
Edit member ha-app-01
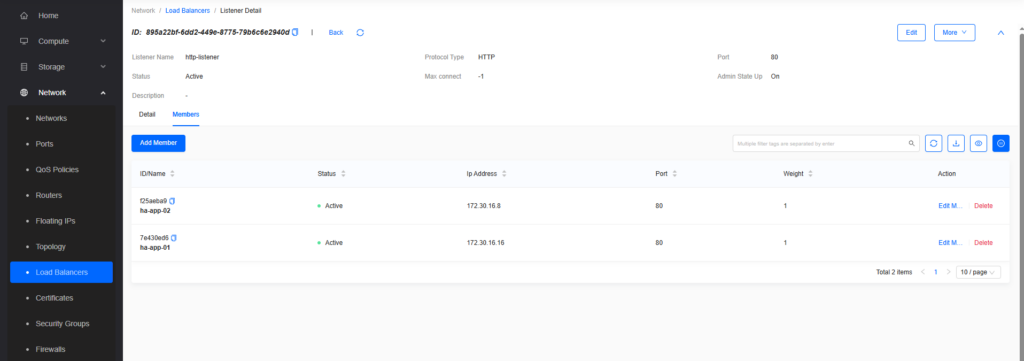point(951,242)
